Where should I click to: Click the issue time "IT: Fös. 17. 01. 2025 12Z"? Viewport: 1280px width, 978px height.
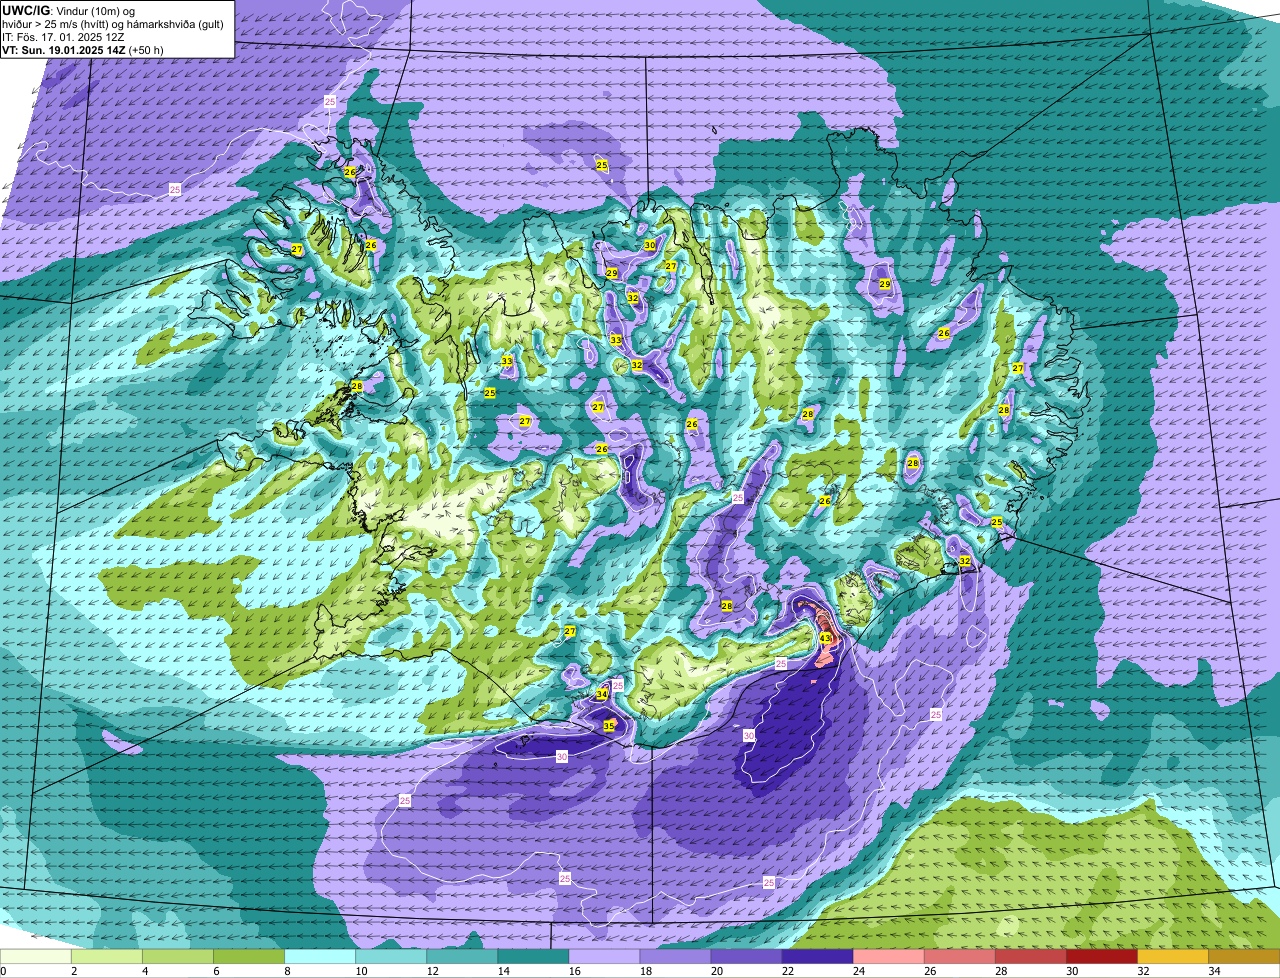62,37
